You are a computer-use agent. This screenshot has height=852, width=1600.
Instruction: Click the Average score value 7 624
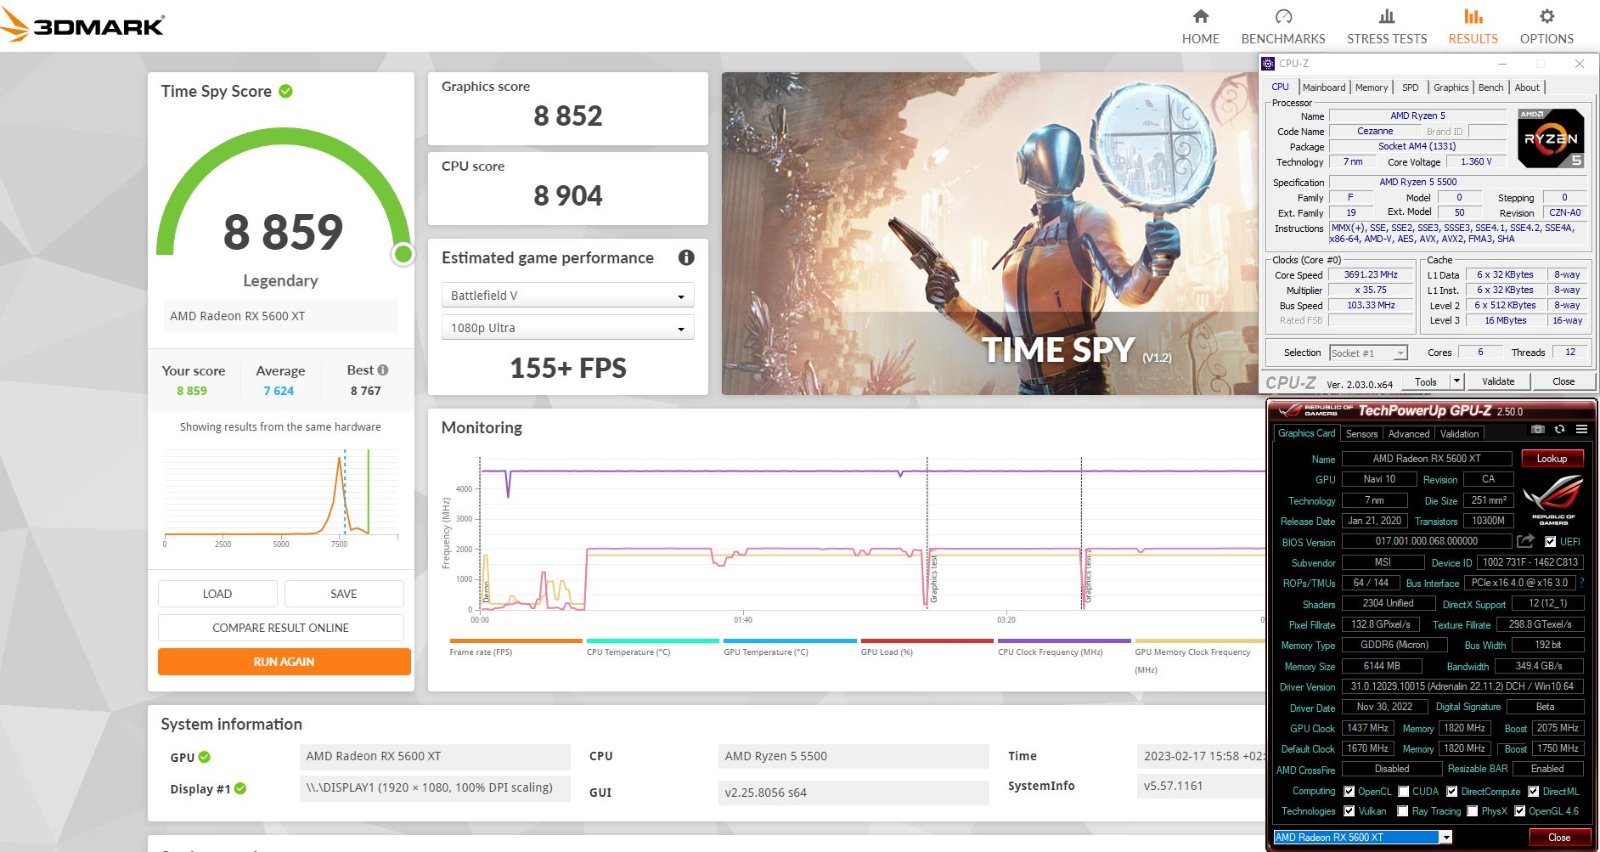click(x=279, y=391)
